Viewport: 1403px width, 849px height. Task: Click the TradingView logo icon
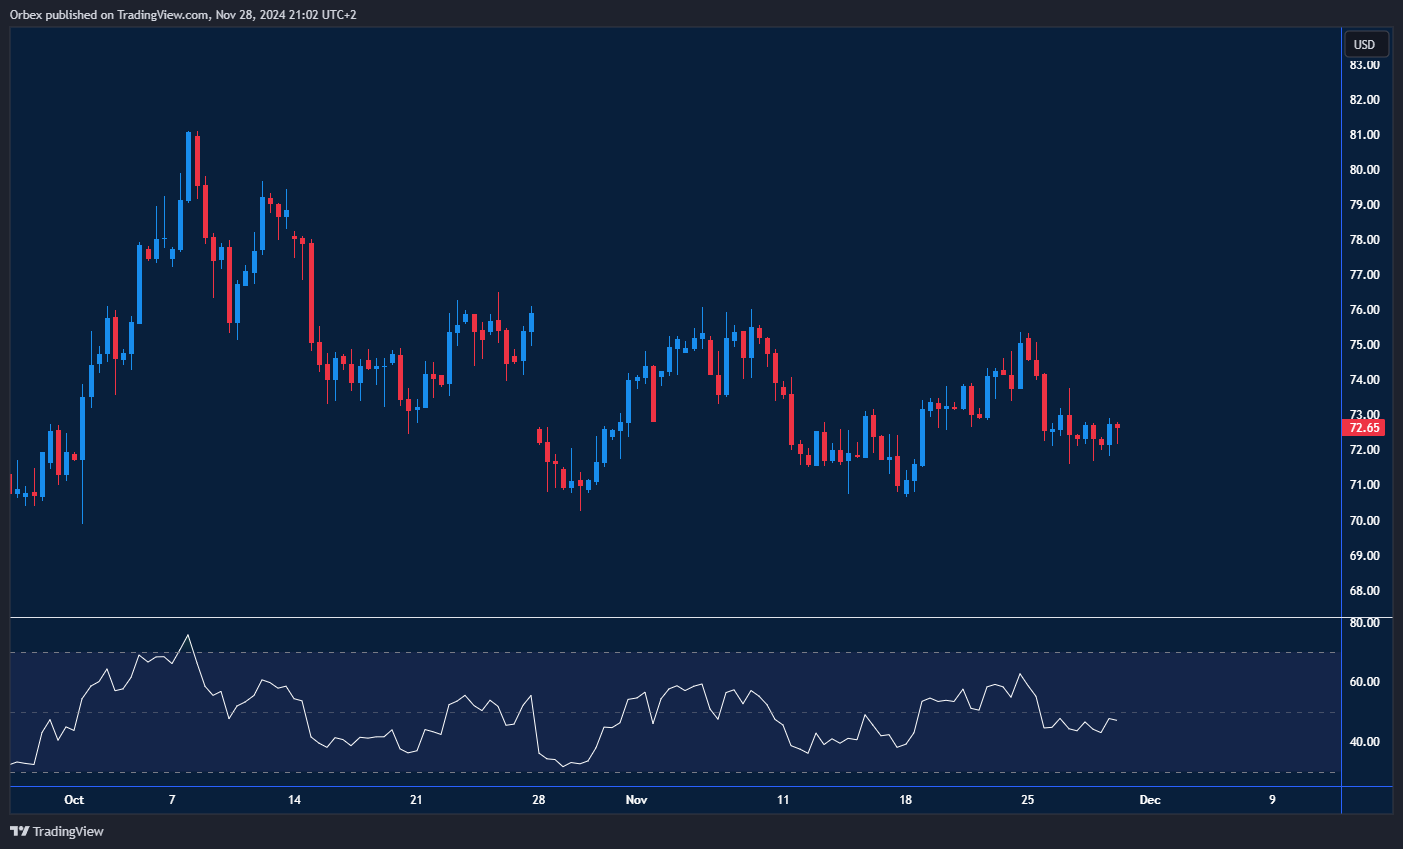click(19, 831)
